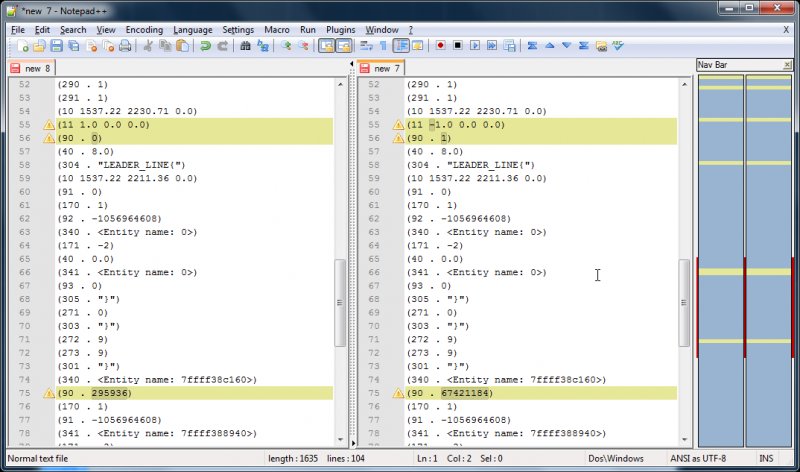
Task: Click the Open file folder icon
Action: point(39,46)
